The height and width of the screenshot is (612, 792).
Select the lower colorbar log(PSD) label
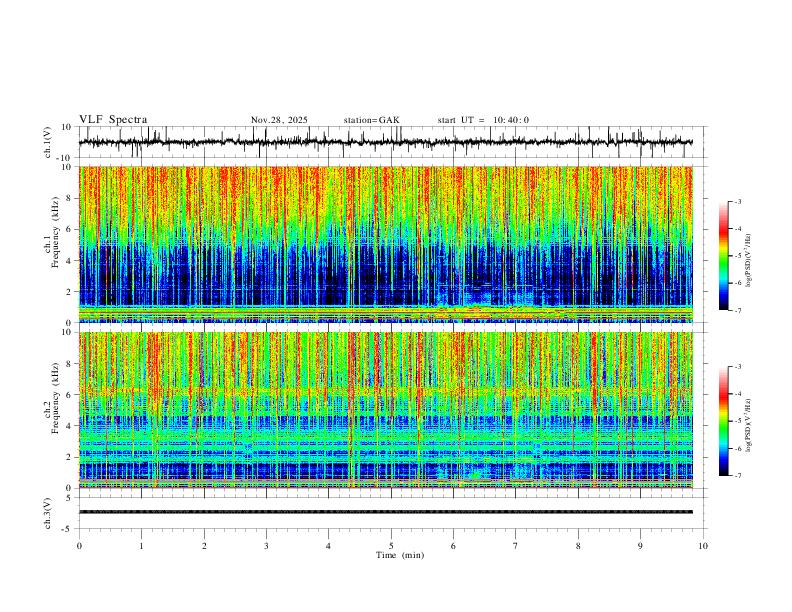pos(749,426)
